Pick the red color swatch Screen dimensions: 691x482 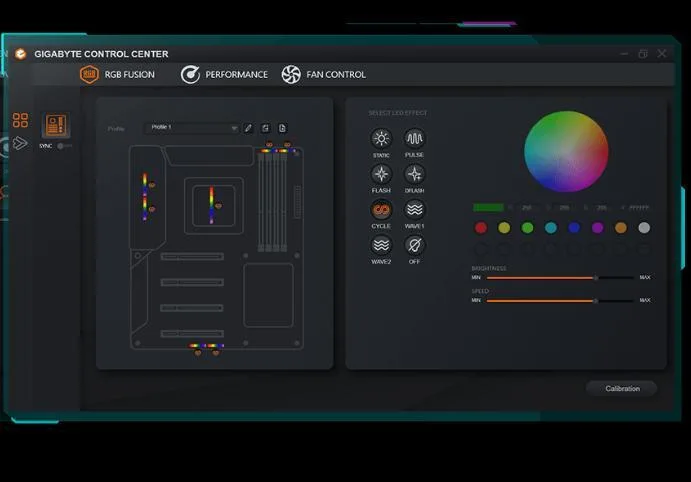481,228
